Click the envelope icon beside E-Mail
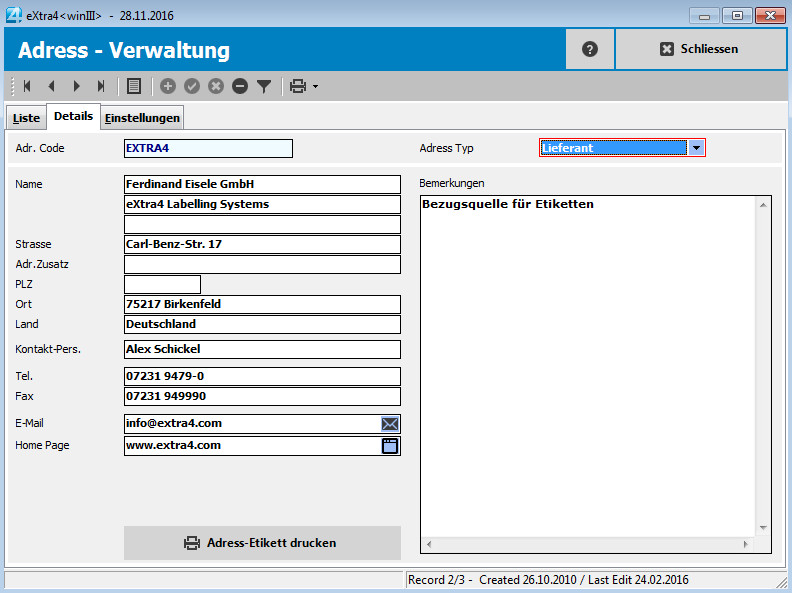 coord(390,423)
